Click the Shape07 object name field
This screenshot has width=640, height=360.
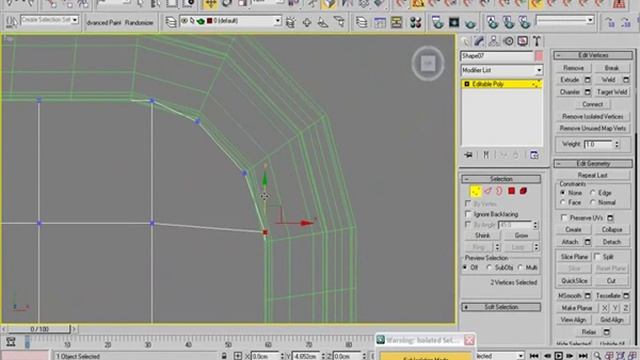pos(497,56)
